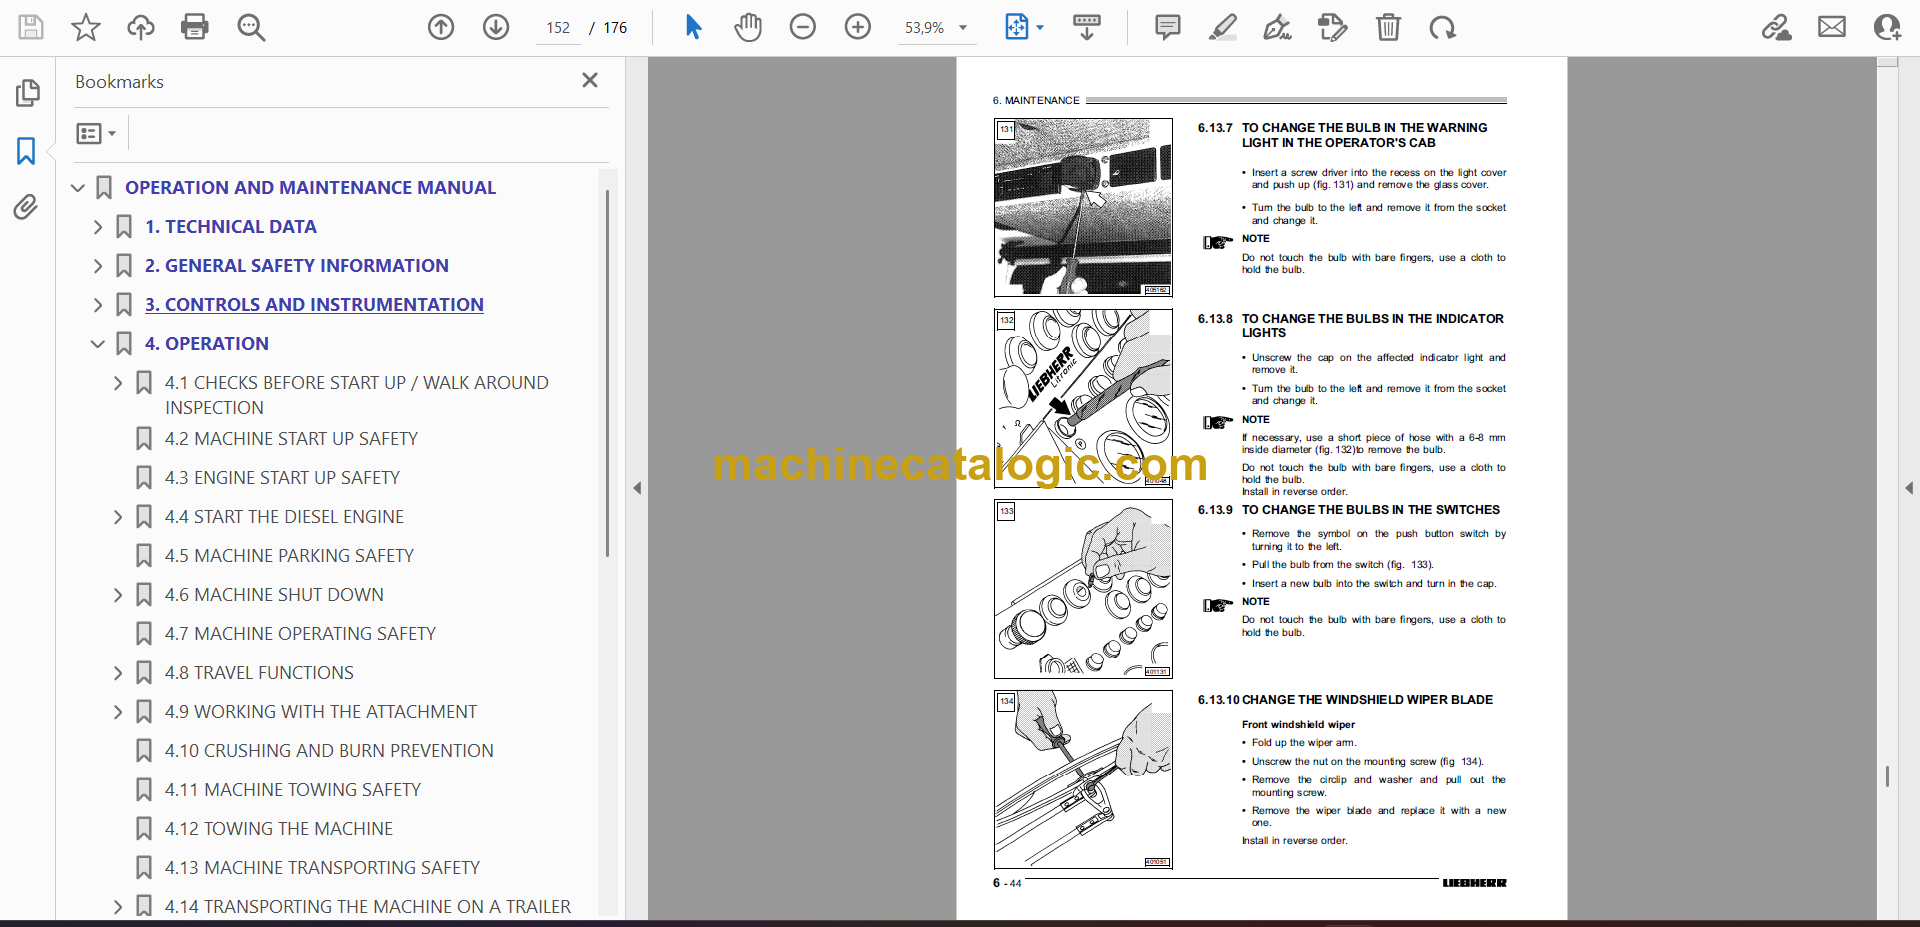1920x927 pixels.
Task: Click the scrolling mode keyboard icon
Action: tap(1087, 27)
